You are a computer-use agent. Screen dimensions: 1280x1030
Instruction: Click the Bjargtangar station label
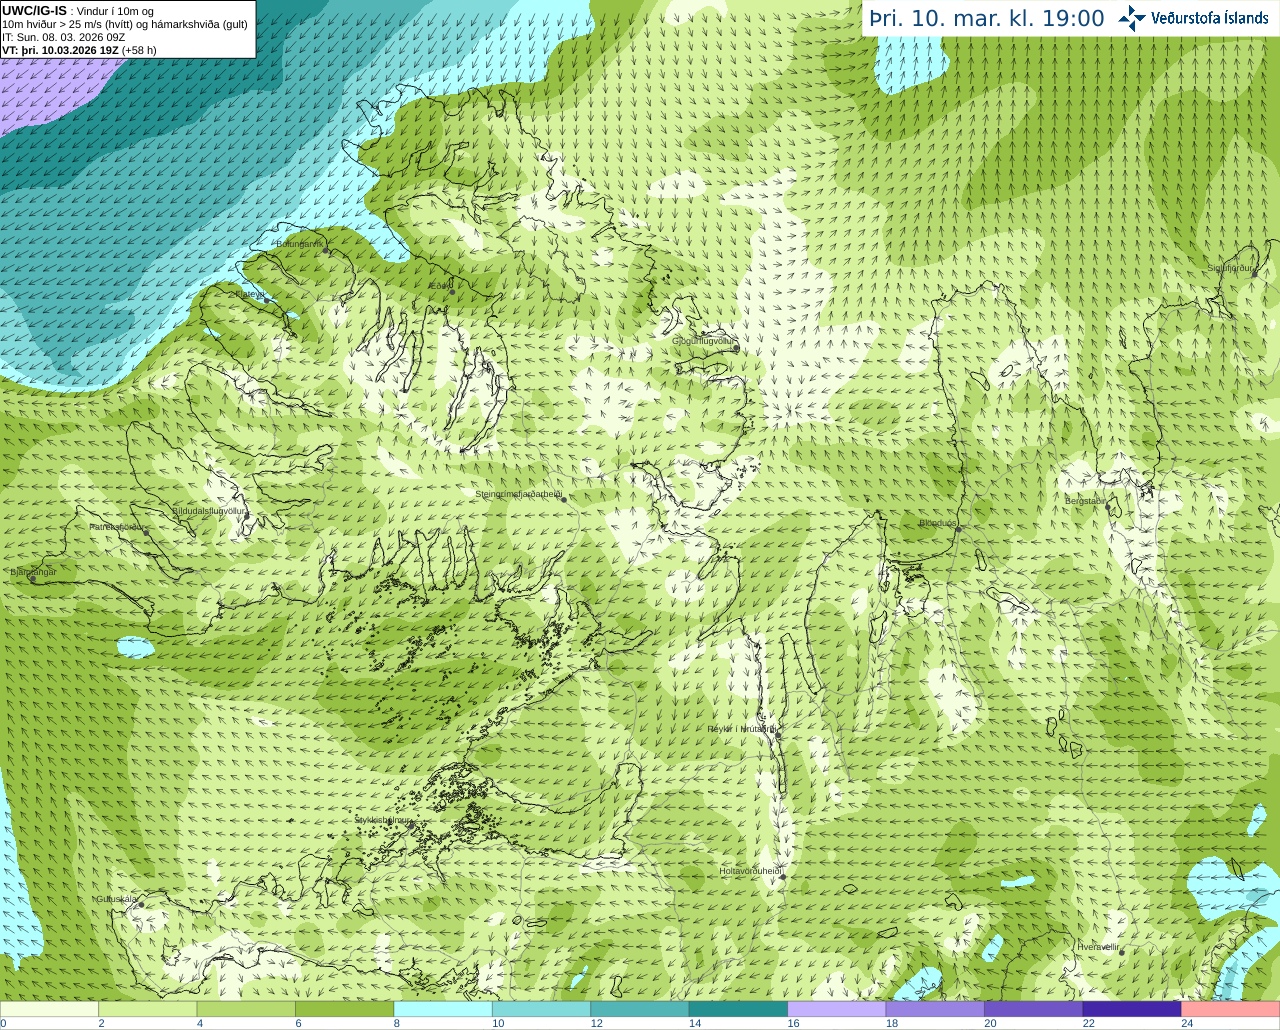click(33, 572)
